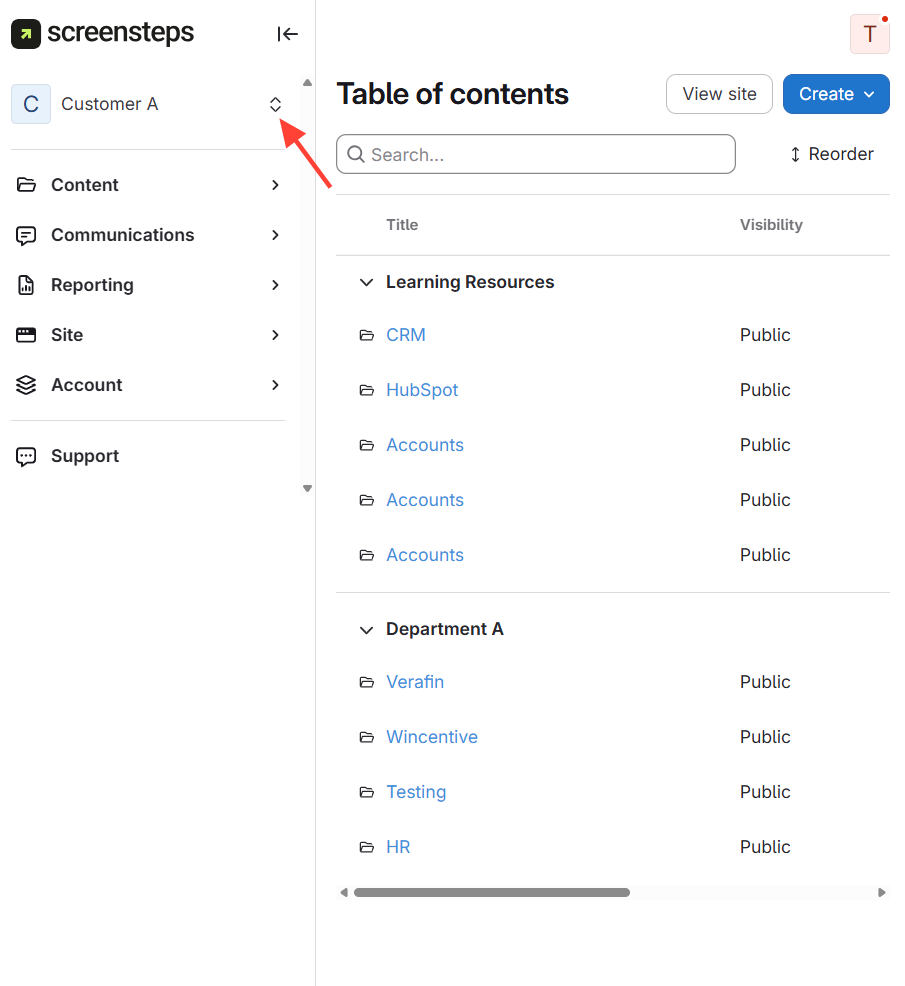This screenshot has height=986, width=905.
Task: Click the folder icon beside HubSpot
Action: (366, 390)
